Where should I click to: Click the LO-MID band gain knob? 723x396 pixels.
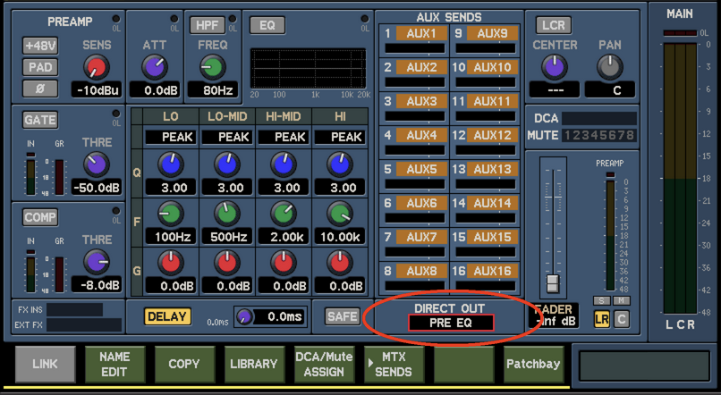pos(227,262)
